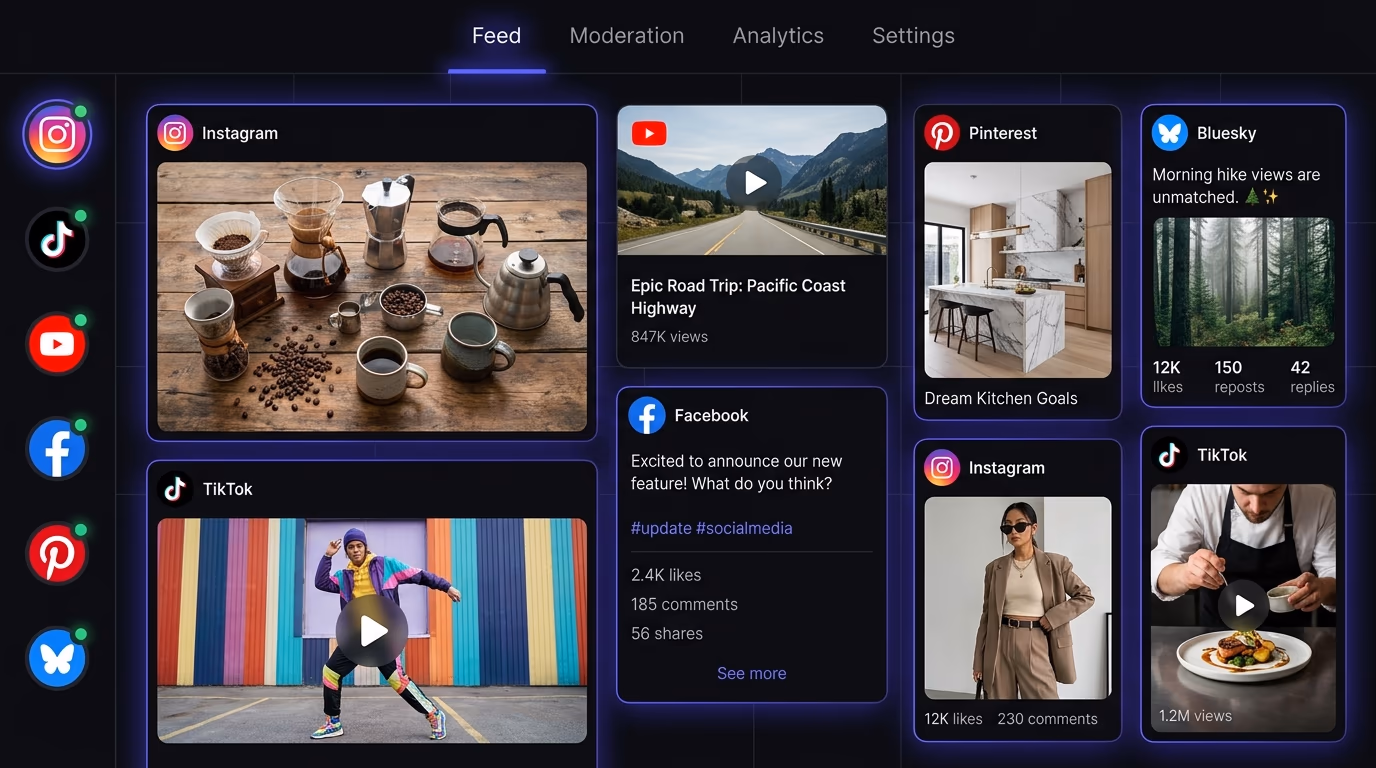Select TikTok icon in left sidebar
Viewport: 1376px width, 768px height.
57,239
